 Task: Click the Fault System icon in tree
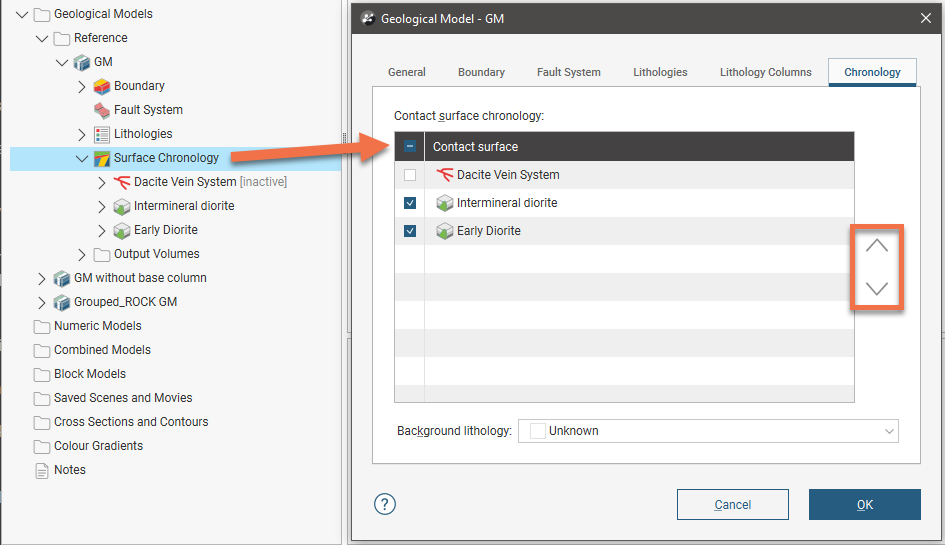[x=102, y=110]
